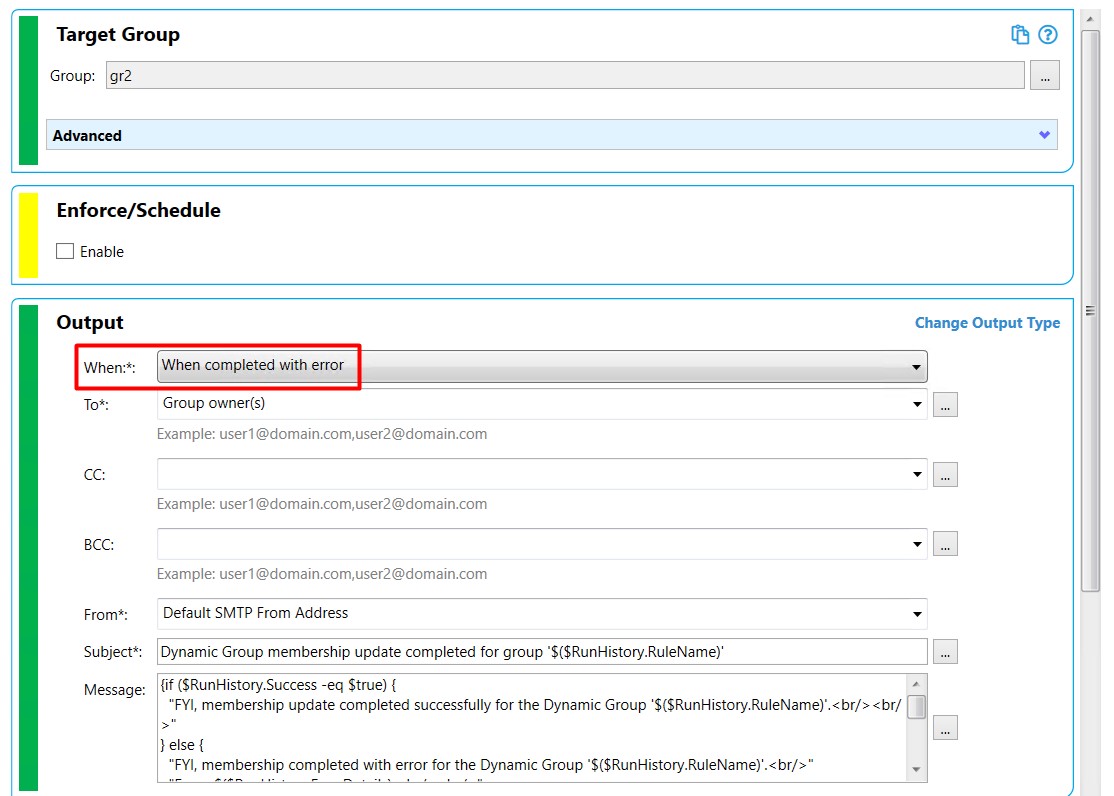Click the Message box scroll down arrow
1114x796 pixels.
[x=916, y=770]
